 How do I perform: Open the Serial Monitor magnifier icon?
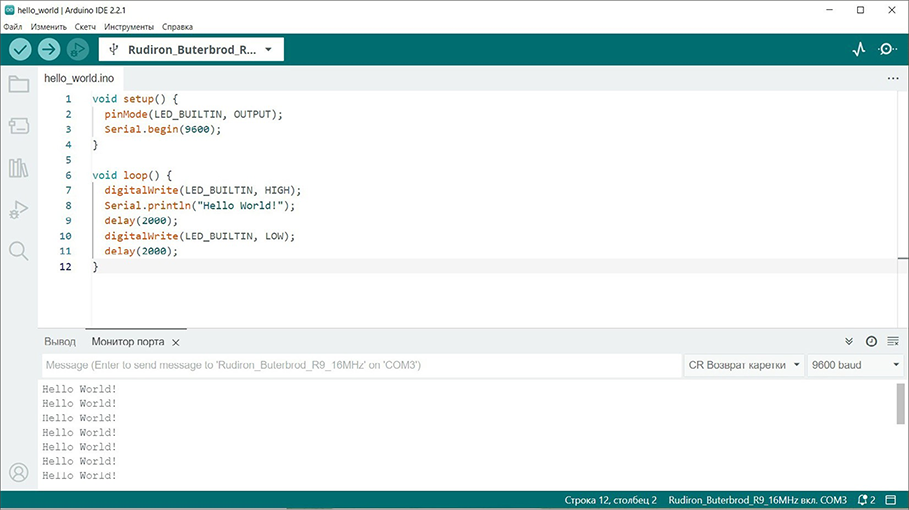pyautogui.click(x=888, y=49)
